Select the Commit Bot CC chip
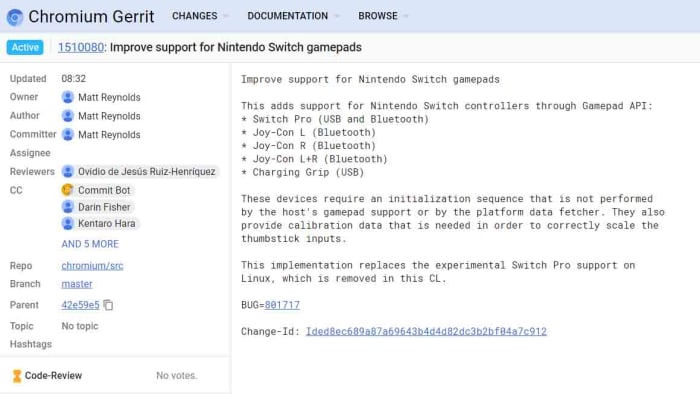This screenshot has height=394, width=700. coord(97,190)
